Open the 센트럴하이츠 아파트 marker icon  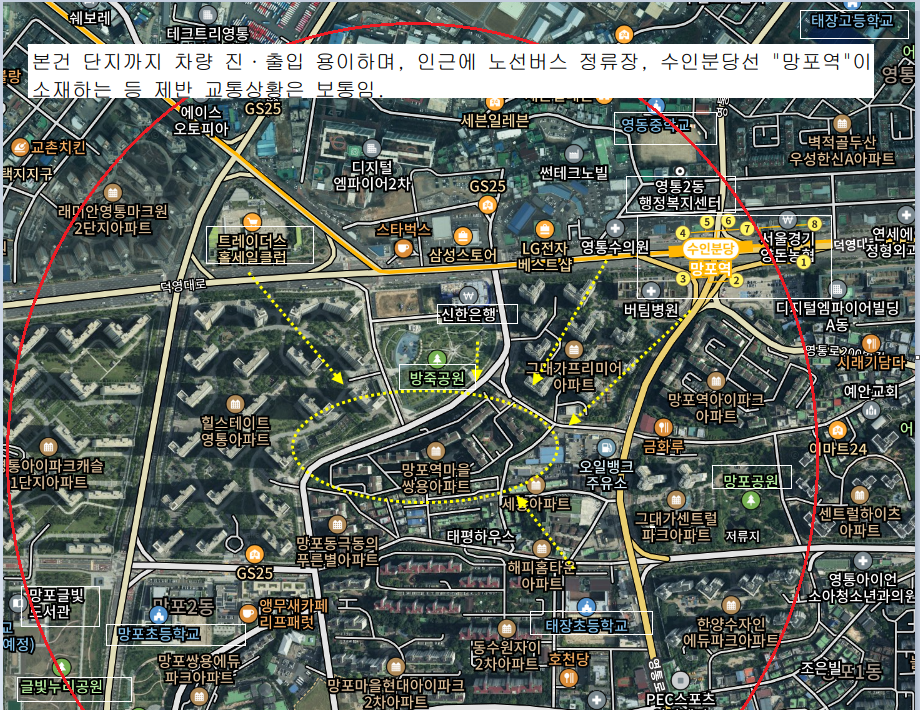pos(860,495)
